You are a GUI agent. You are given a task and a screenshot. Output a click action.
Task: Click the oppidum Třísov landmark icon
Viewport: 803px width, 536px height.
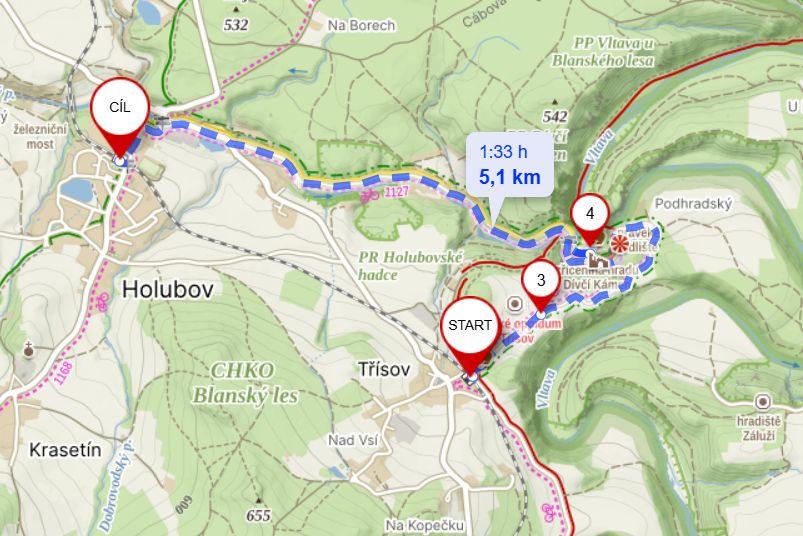[515, 304]
